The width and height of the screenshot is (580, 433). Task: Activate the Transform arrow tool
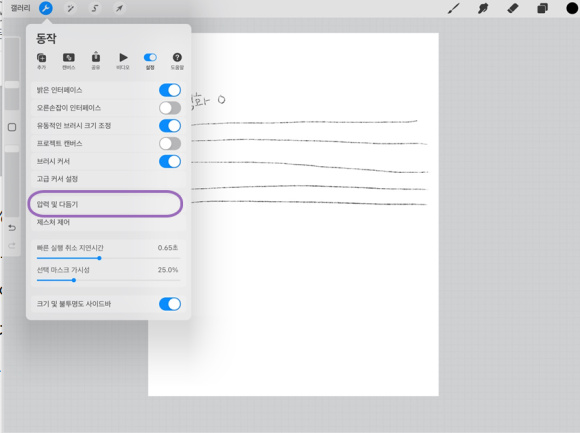coord(119,8)
